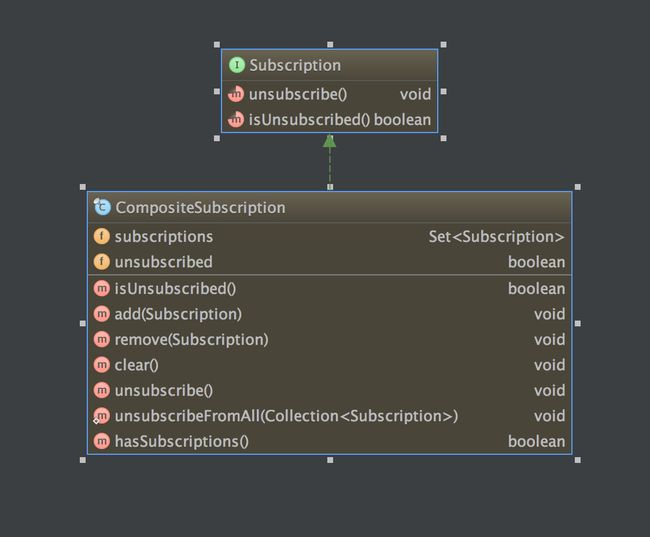The image size is (650, 537).
Task: Click the green interface icon beside Subscription
Action: click(x=237, y=65)
